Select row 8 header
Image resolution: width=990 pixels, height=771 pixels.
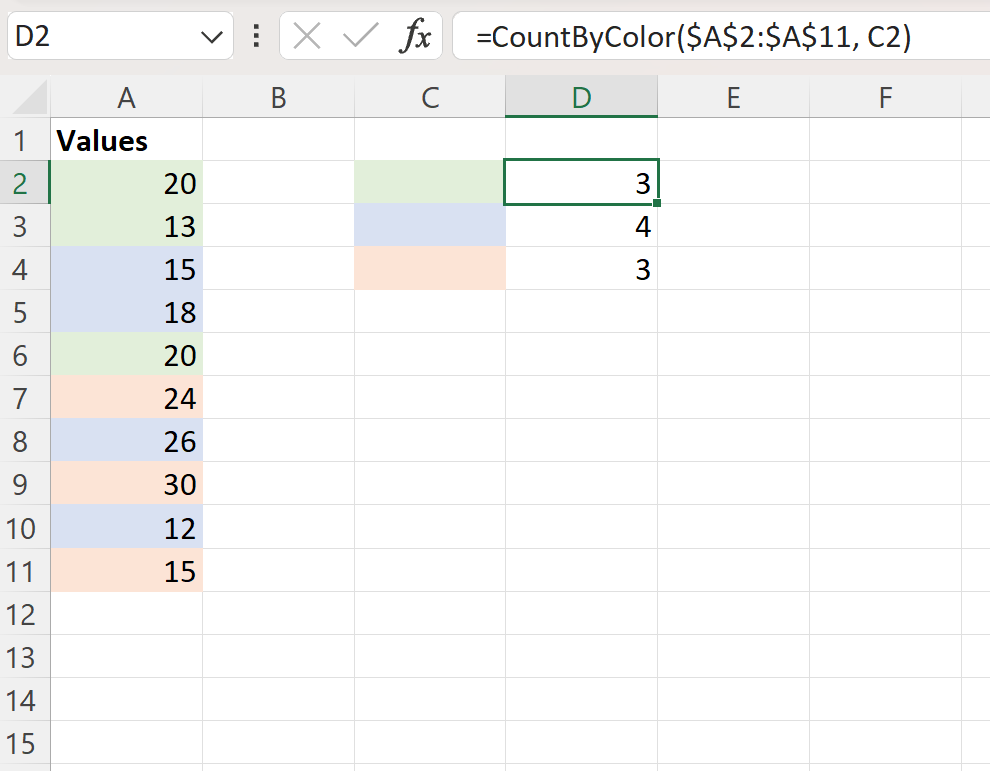[25, 441]
